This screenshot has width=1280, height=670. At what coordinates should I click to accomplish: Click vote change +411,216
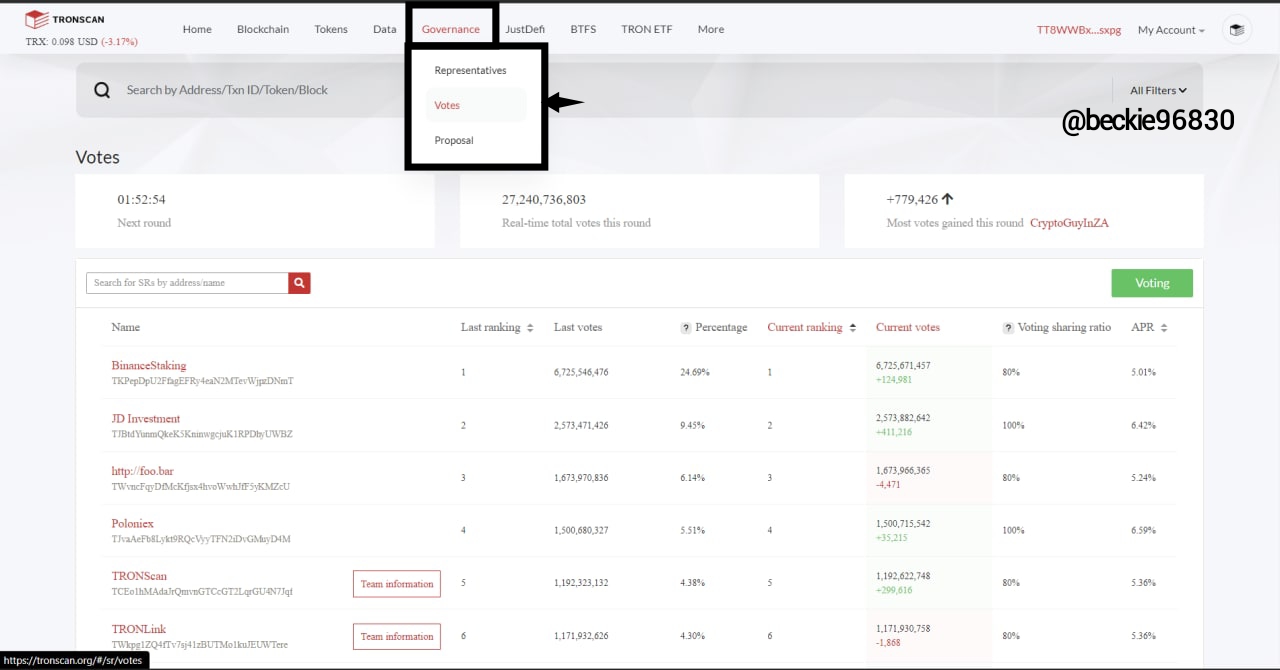pos(894,432)
